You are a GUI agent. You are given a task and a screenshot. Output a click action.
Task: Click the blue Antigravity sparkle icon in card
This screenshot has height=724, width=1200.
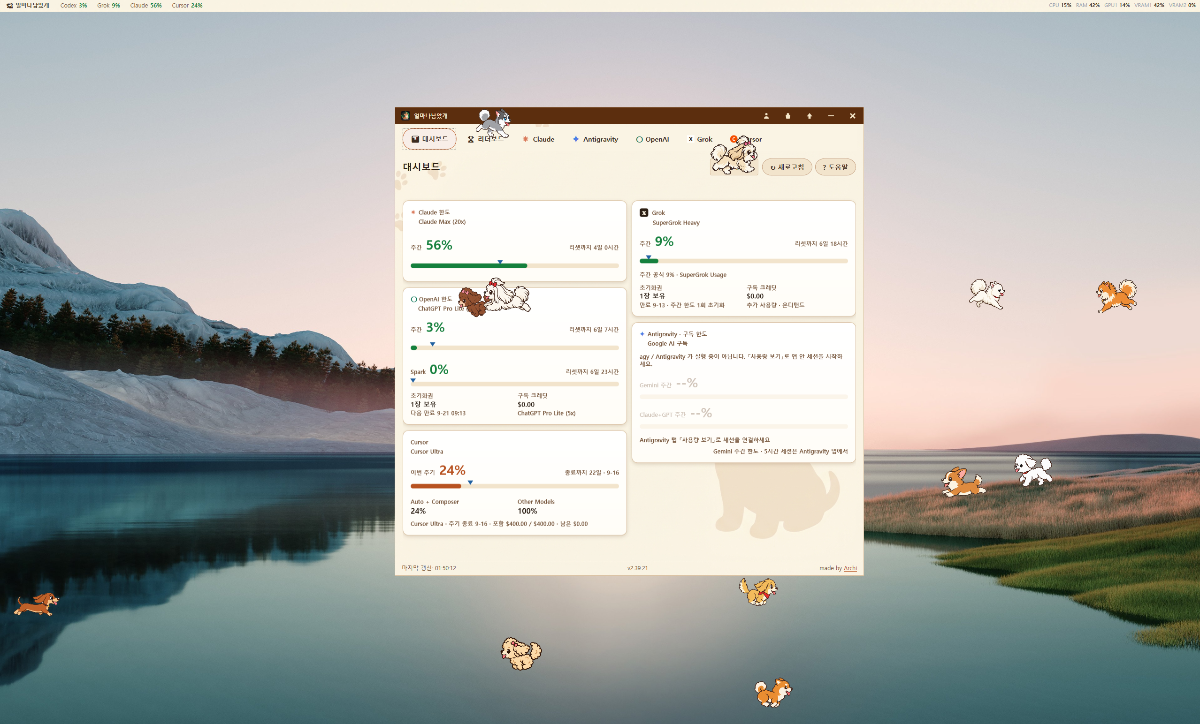tap(642, 333)
